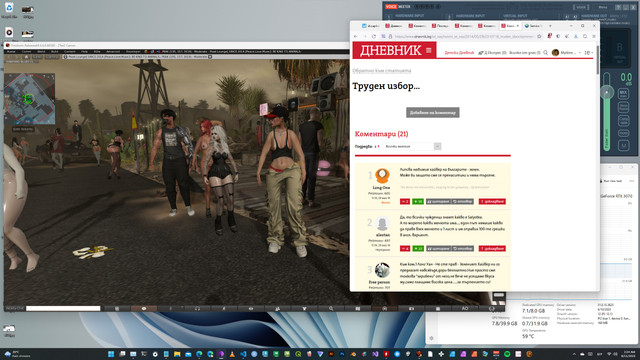Open VS Code from the taskbar

tap(243, 354)
